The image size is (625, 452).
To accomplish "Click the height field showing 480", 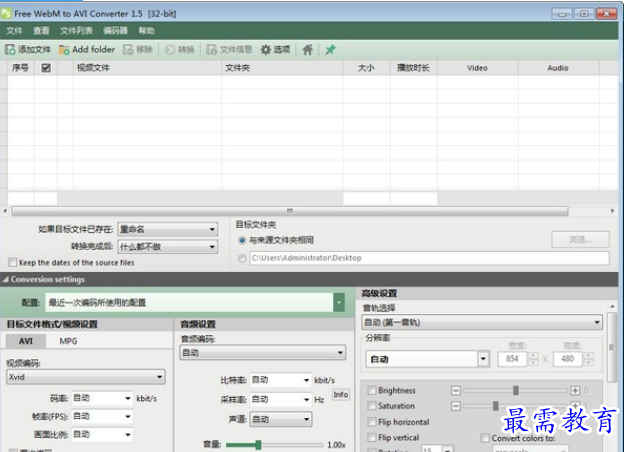I will click(x=568, y=359).
